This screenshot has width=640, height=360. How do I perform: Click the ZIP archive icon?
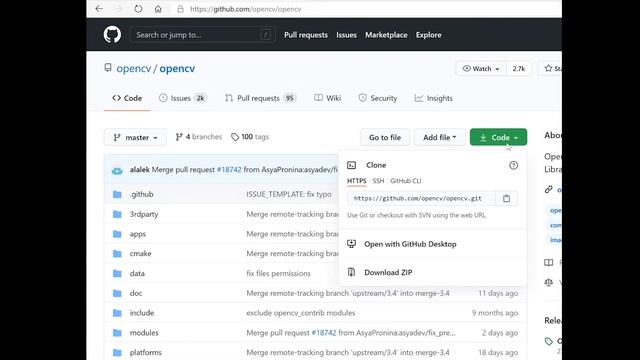click(351, 272)
